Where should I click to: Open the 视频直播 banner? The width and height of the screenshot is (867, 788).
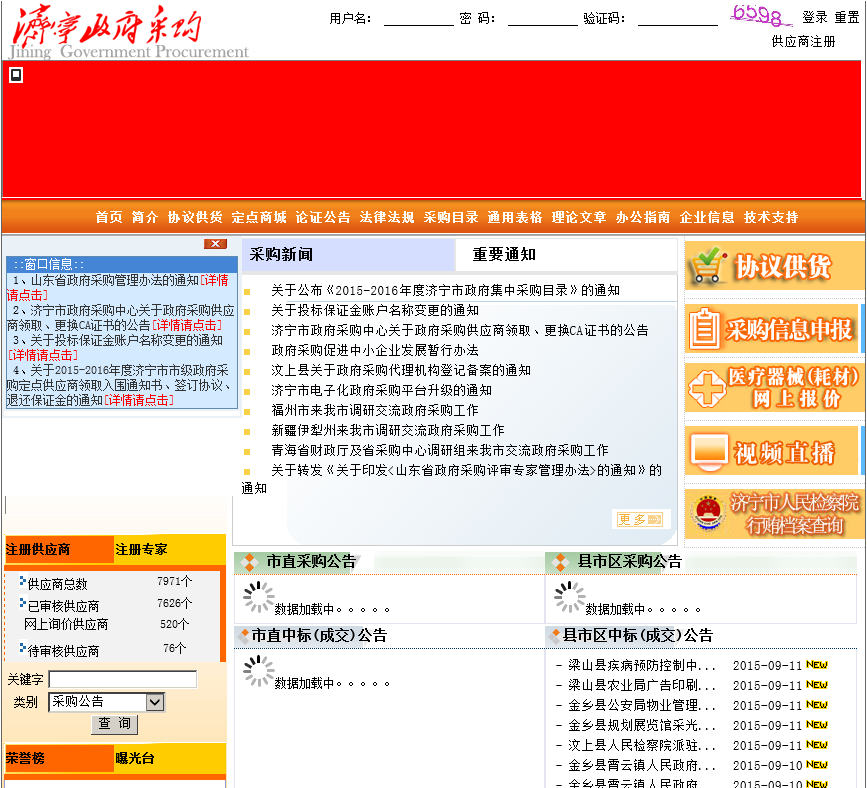tap(773, 451)
